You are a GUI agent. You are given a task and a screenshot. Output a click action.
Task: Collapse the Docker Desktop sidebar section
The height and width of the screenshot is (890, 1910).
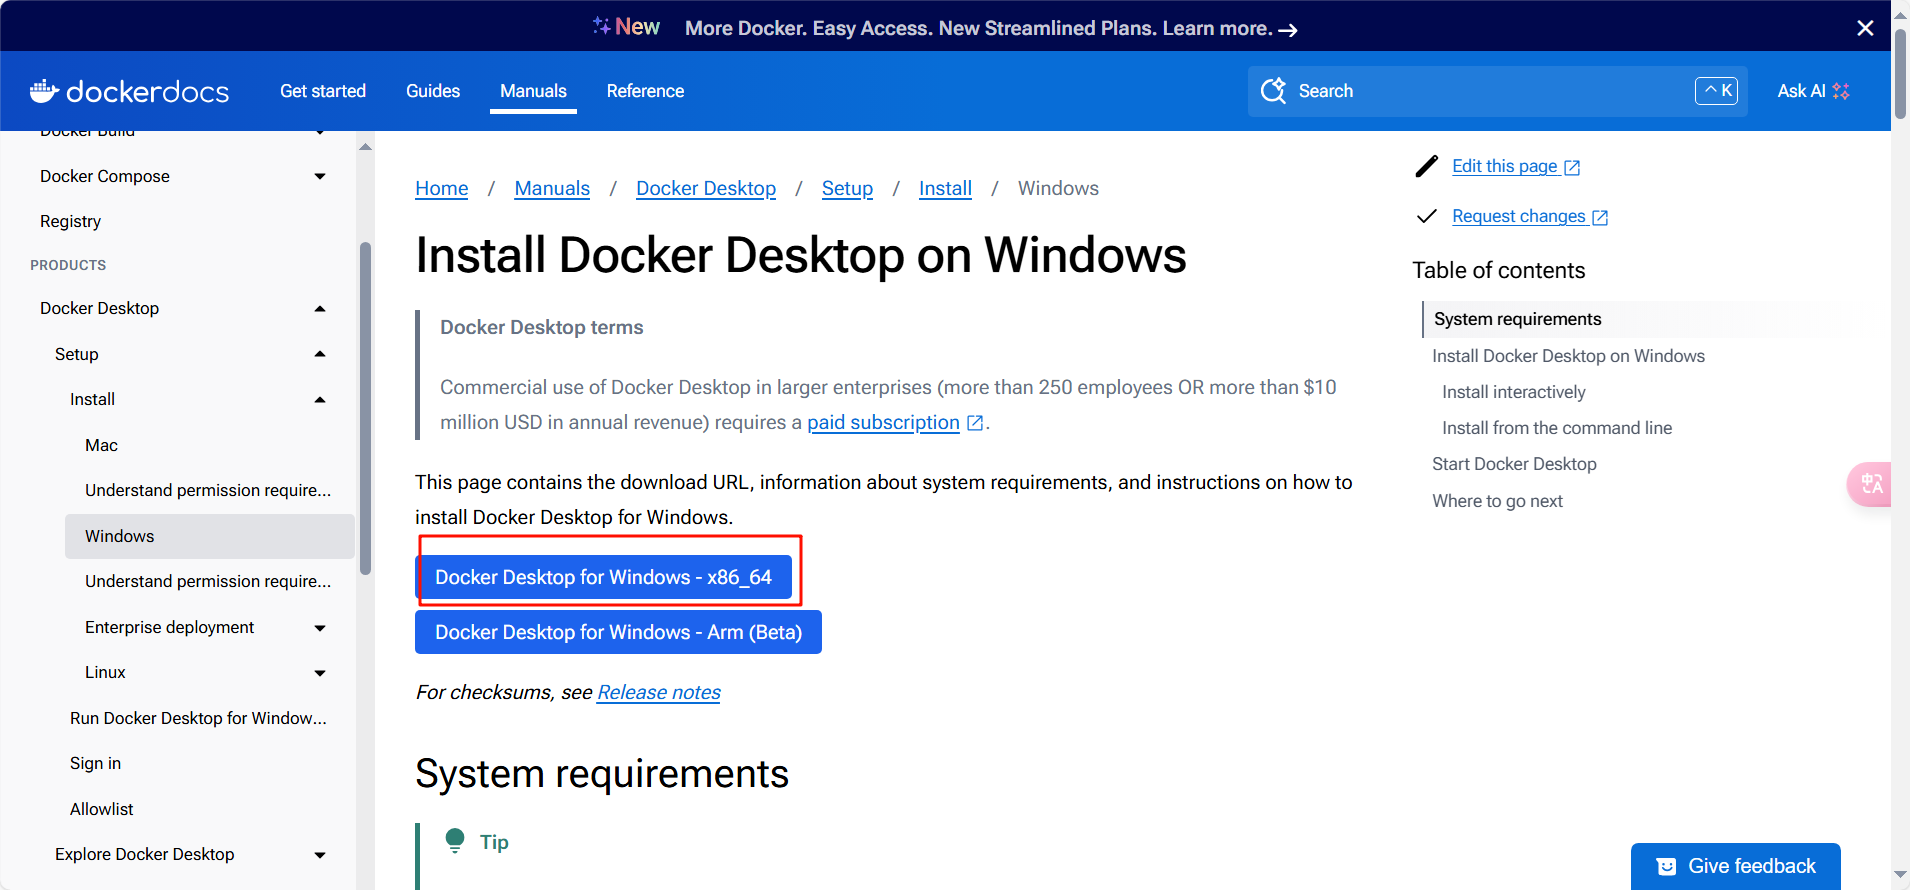click(x=320, y=308)
